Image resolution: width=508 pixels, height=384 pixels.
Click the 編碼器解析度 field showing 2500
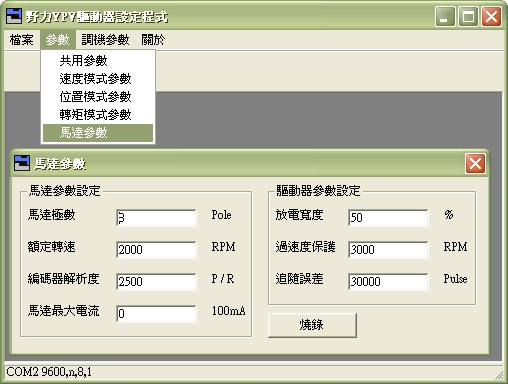tap(156, 282)
